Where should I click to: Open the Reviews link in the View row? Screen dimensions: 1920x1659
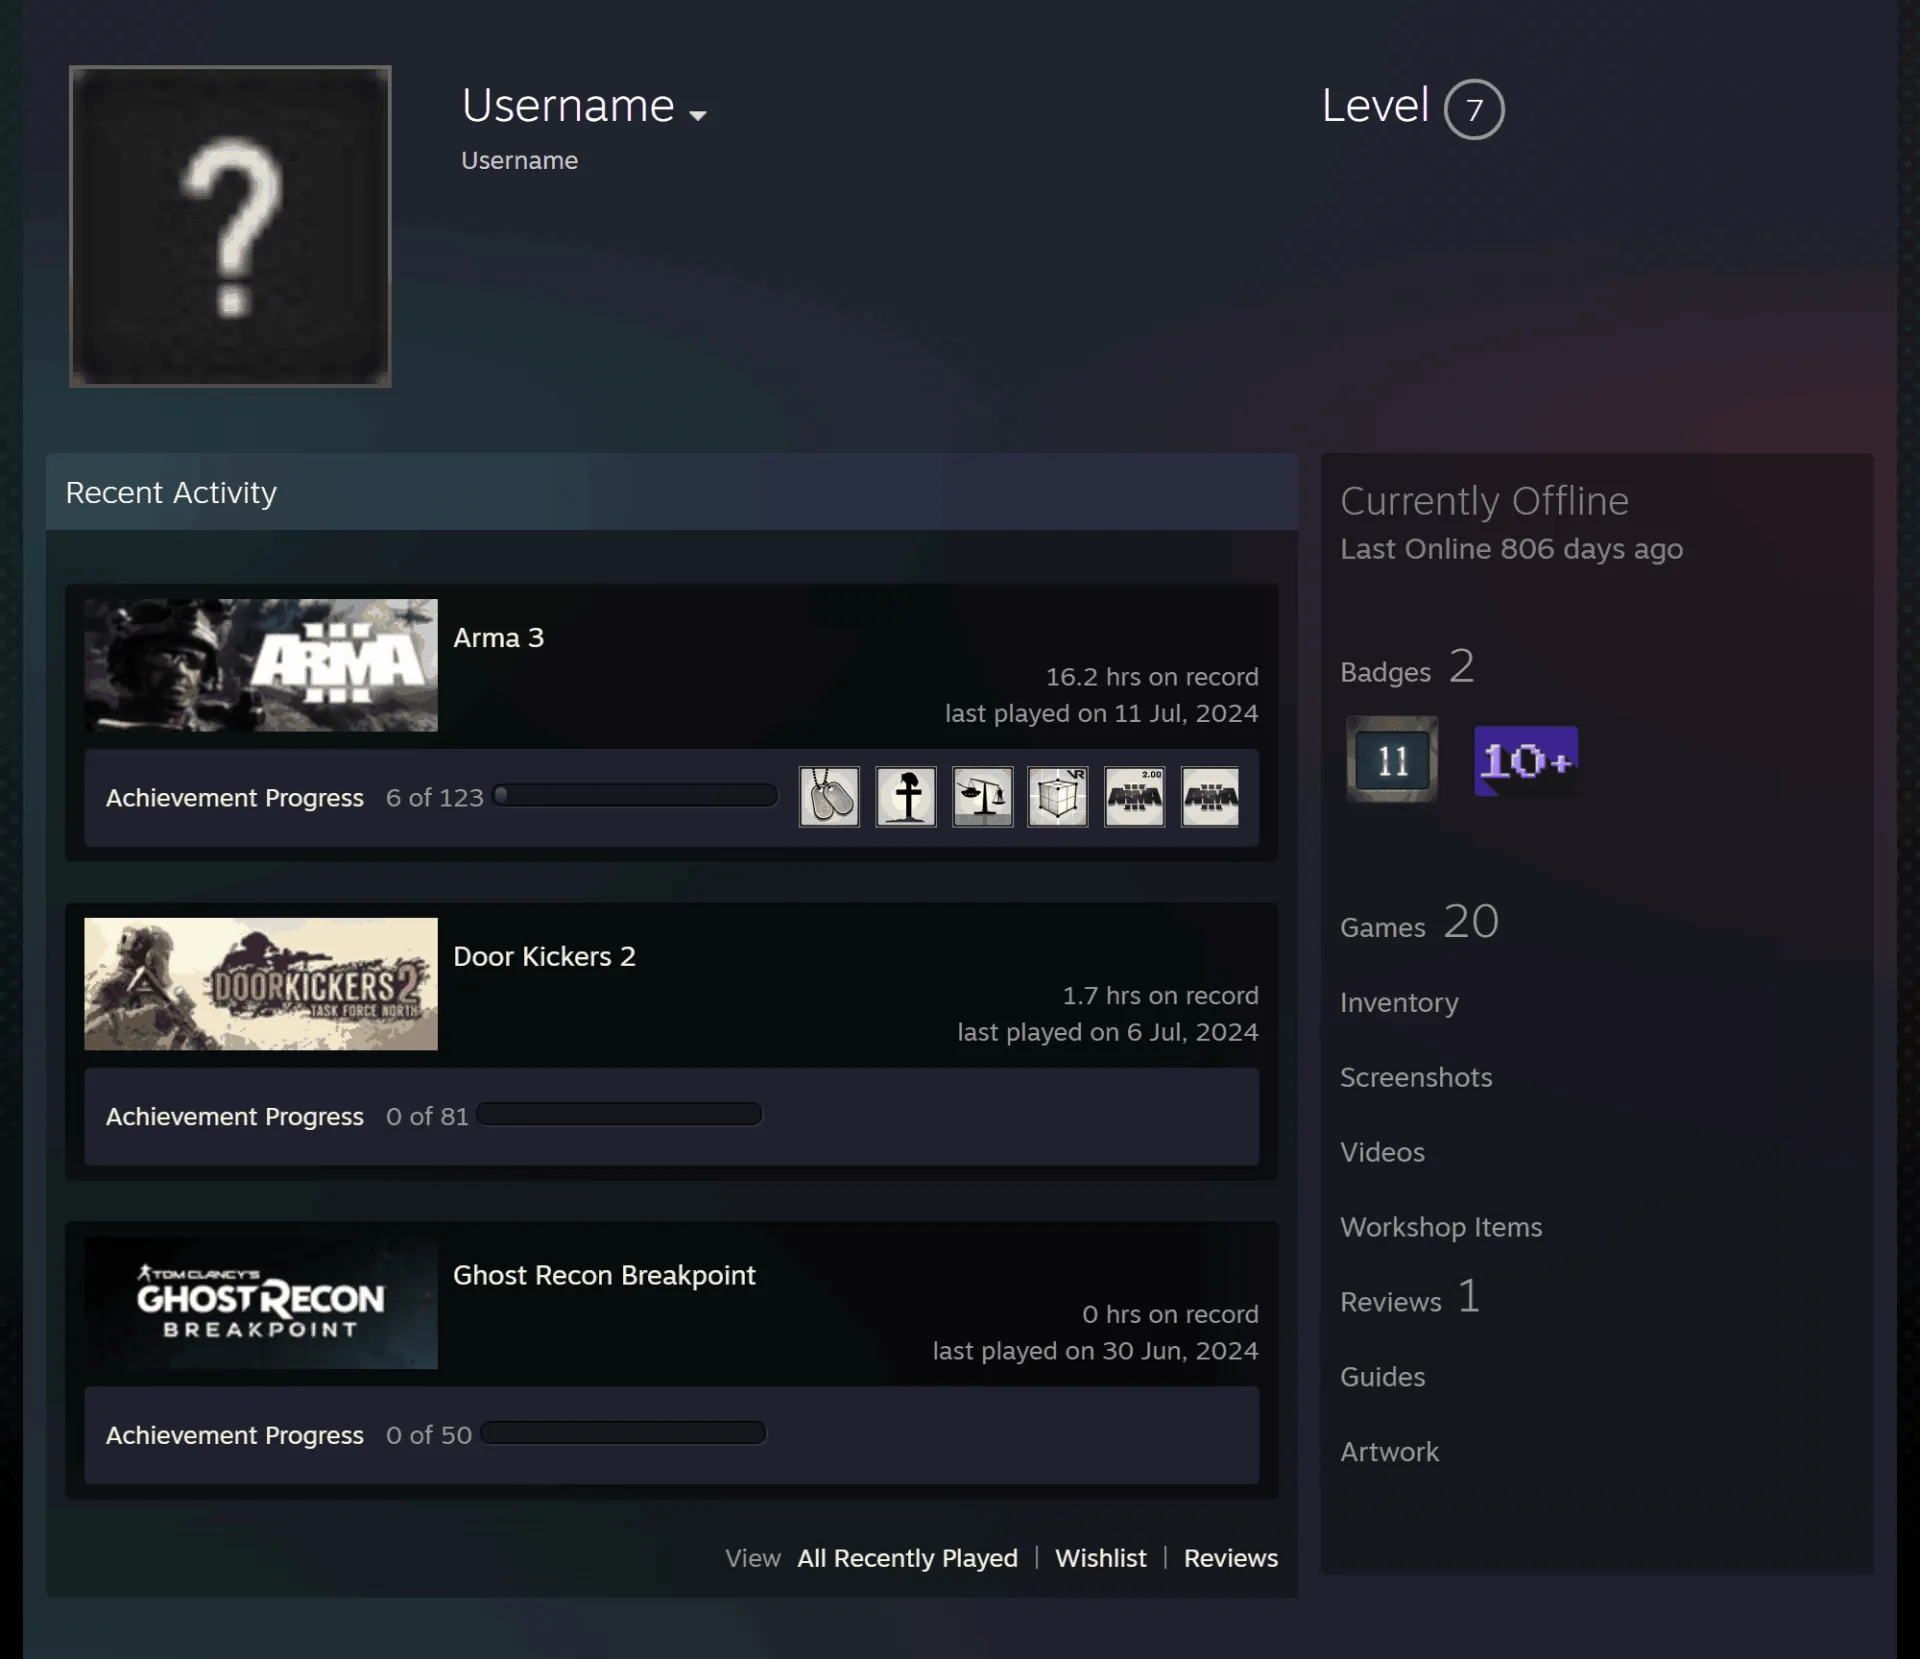click(1231, 1558)
